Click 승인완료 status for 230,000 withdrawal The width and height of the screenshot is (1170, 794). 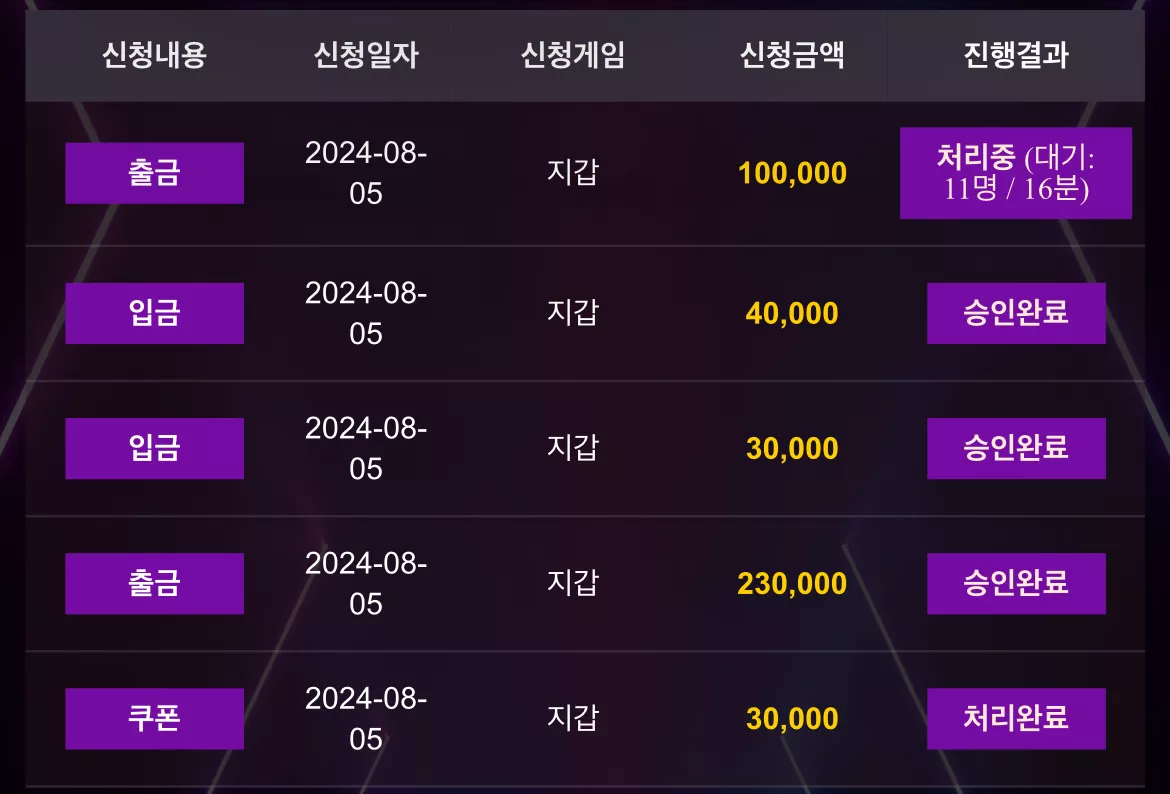(x=1016, y=584)
